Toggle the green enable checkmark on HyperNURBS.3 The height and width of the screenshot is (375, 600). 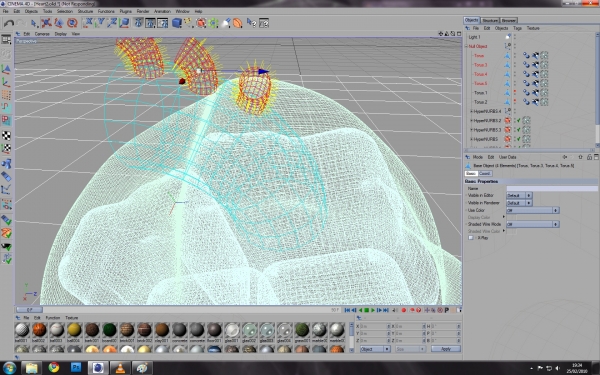click(x=518, y=130)
